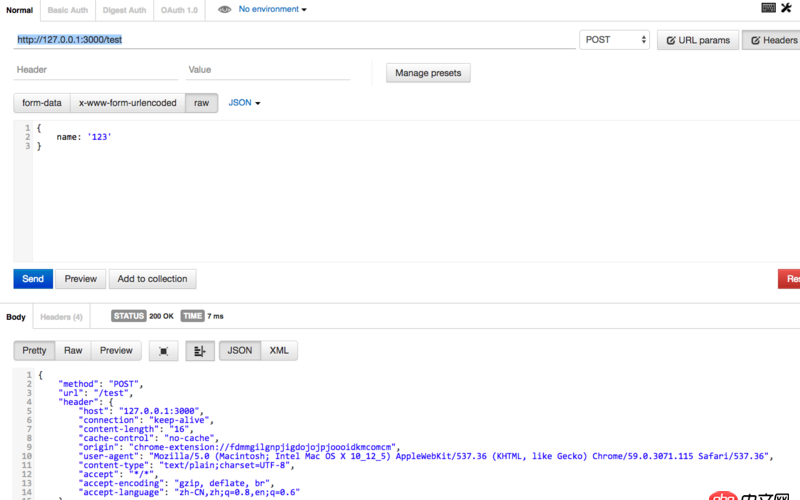Click Manage presets button
The width and height of the screenshot is (800, 500).
(428, 73)
